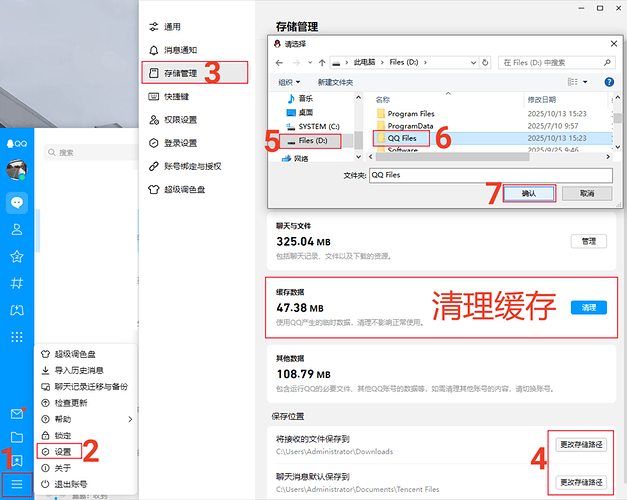The width and height of the screenshot is (627, 500).
Task: Expand the 帮助 submenu arrow
Action: tap(130, 419)
